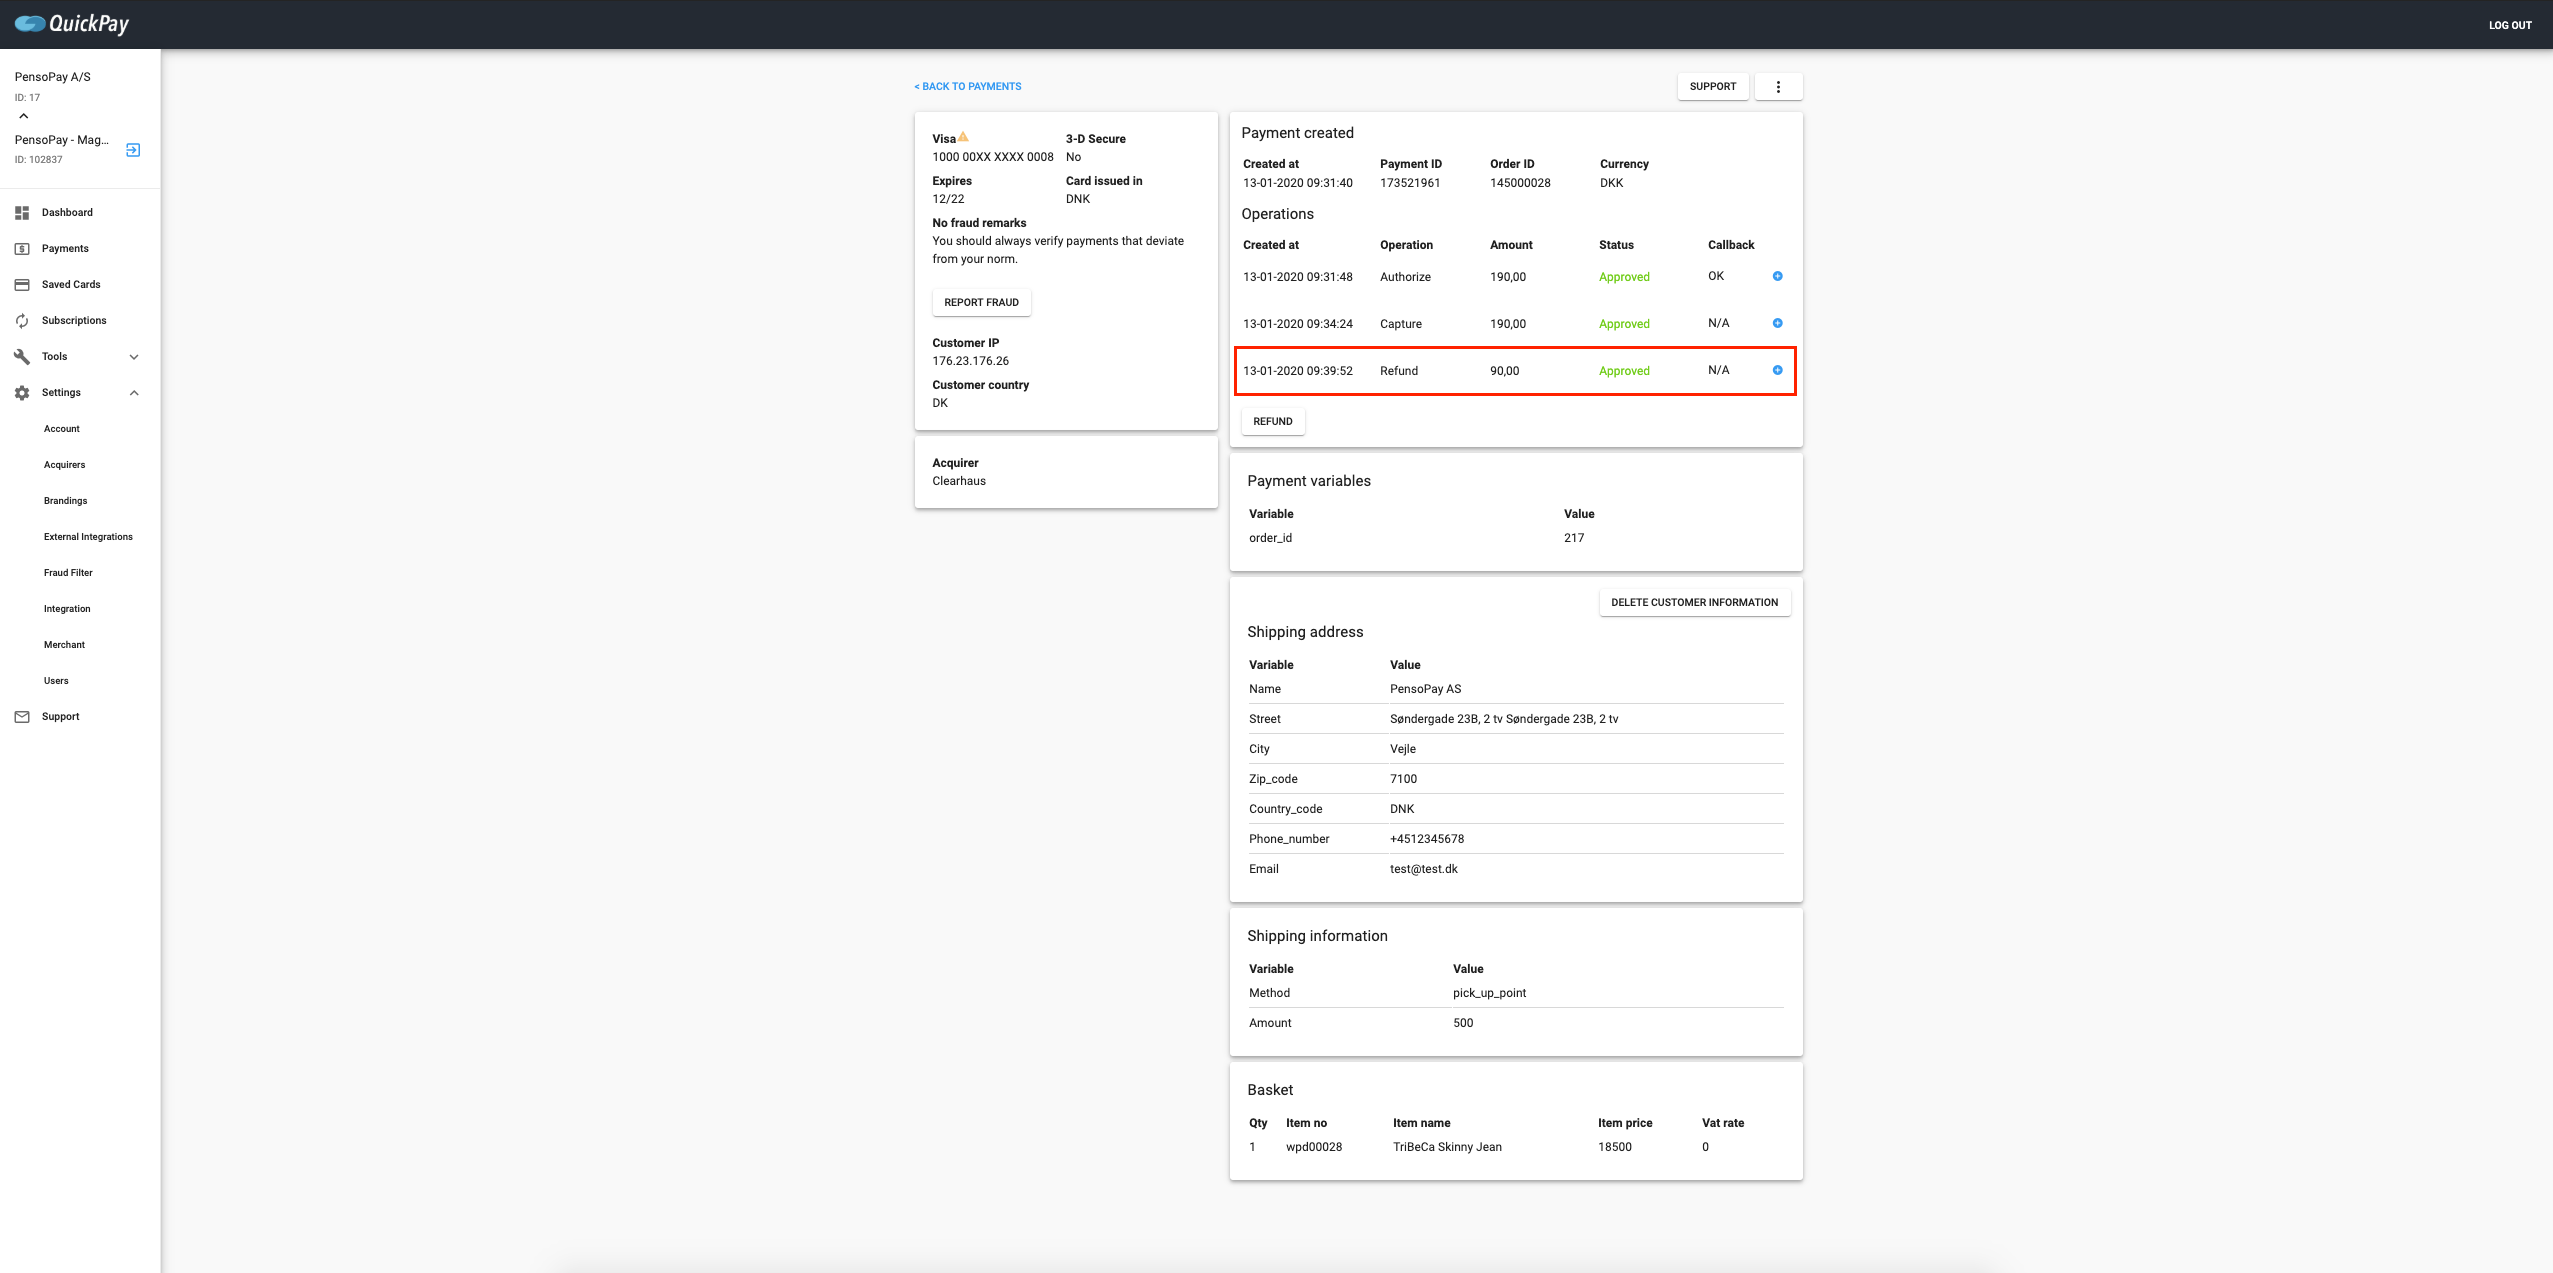Click the acquirer name Clearhaus
This screenshot has width=2553, height=1273.
click(x=959, y=481)
